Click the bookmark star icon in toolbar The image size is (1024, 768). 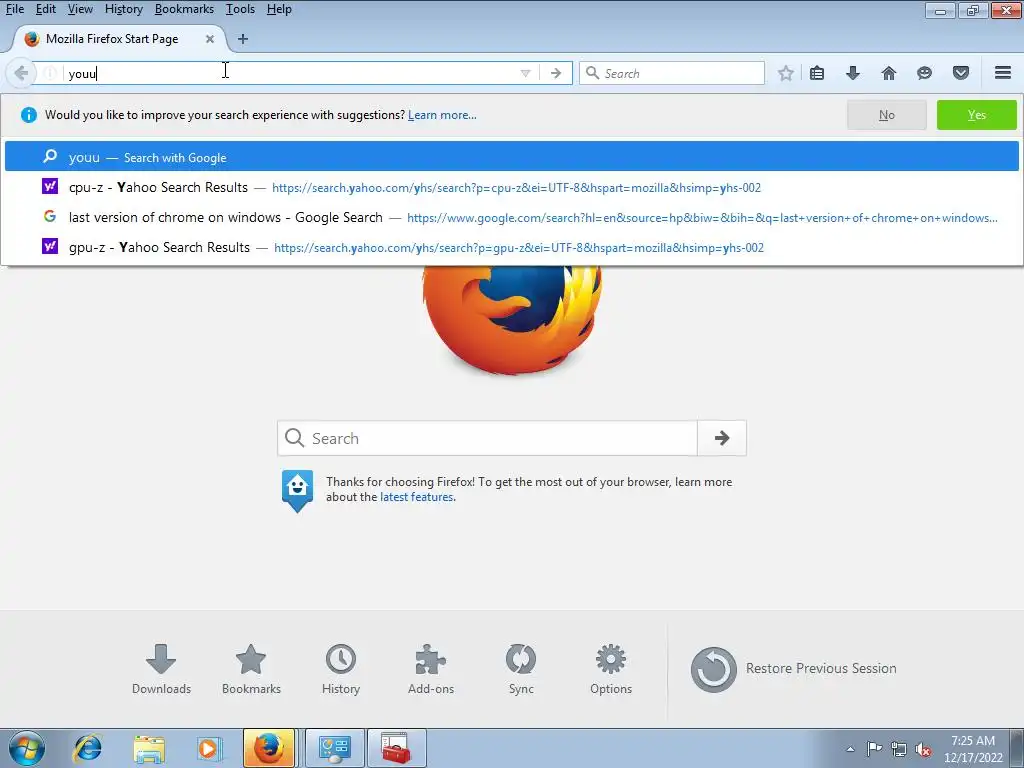pyautogui.click(x=786, y=73)
